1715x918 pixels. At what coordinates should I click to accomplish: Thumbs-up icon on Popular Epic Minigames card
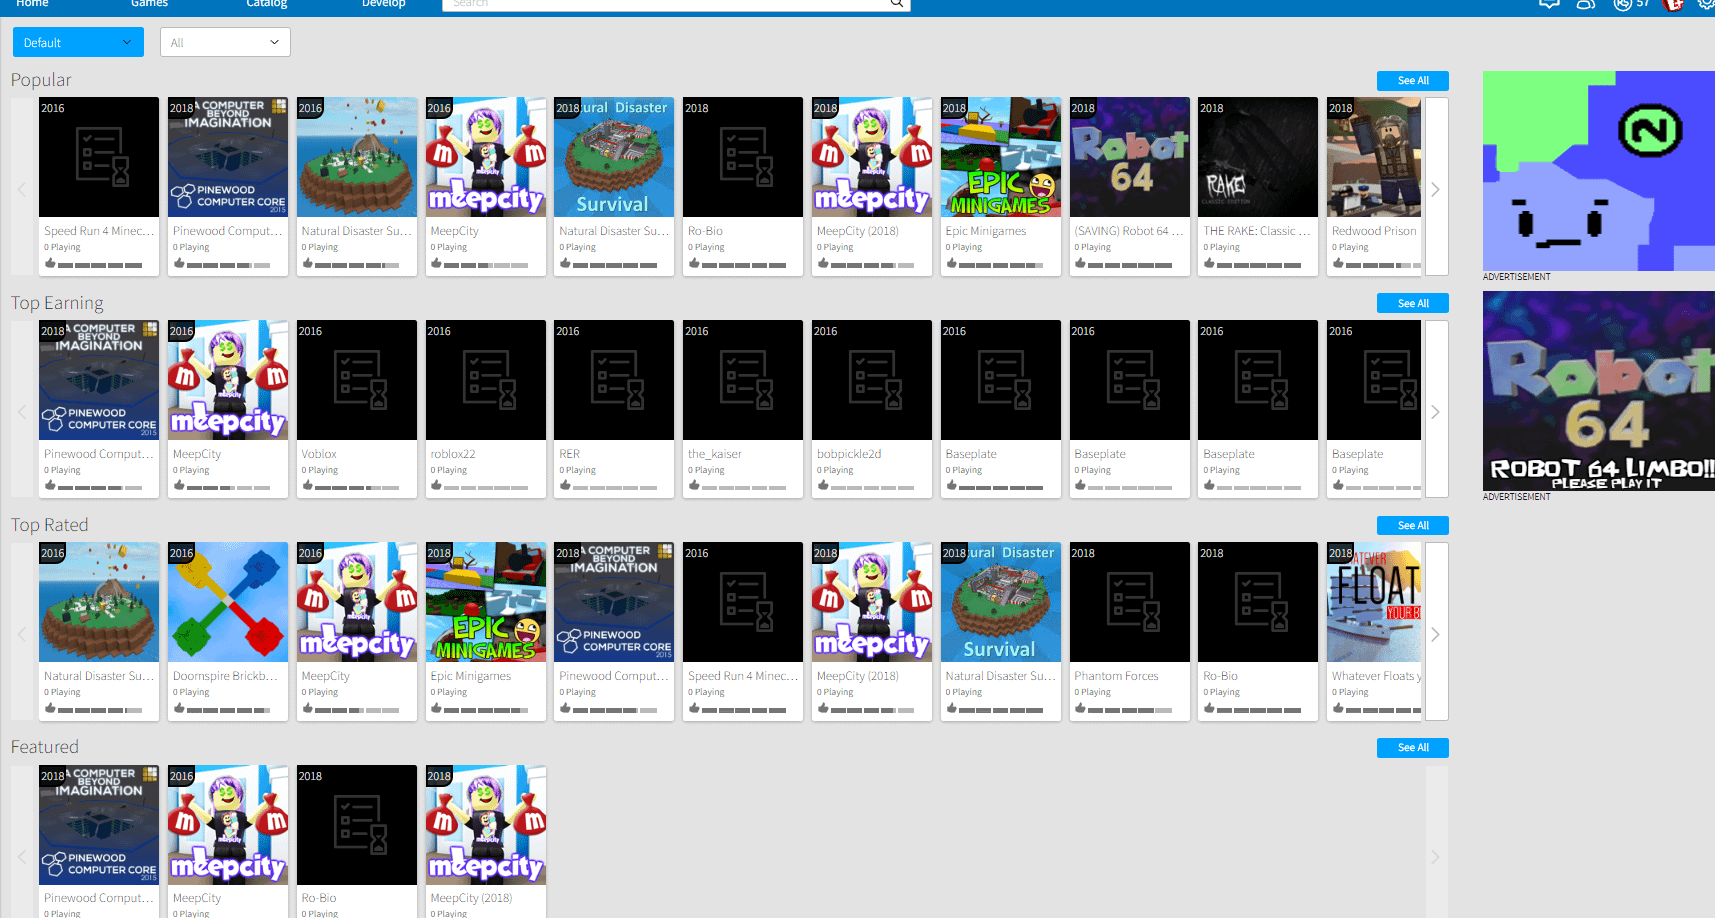951,263
